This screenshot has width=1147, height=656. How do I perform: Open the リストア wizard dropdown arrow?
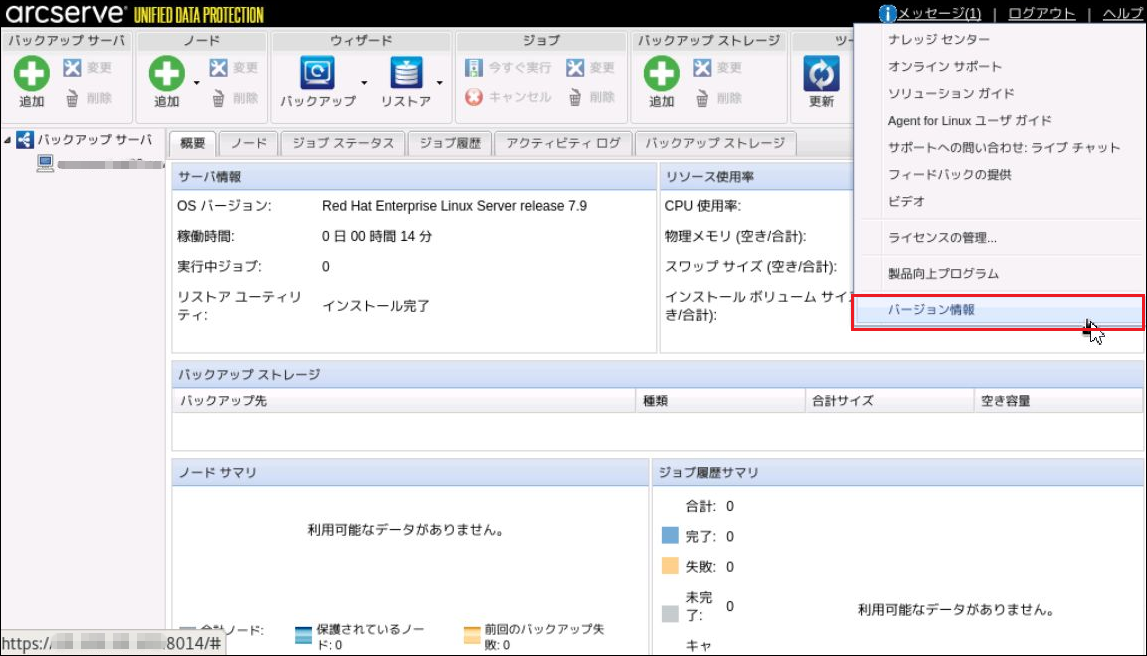(440, 83)
